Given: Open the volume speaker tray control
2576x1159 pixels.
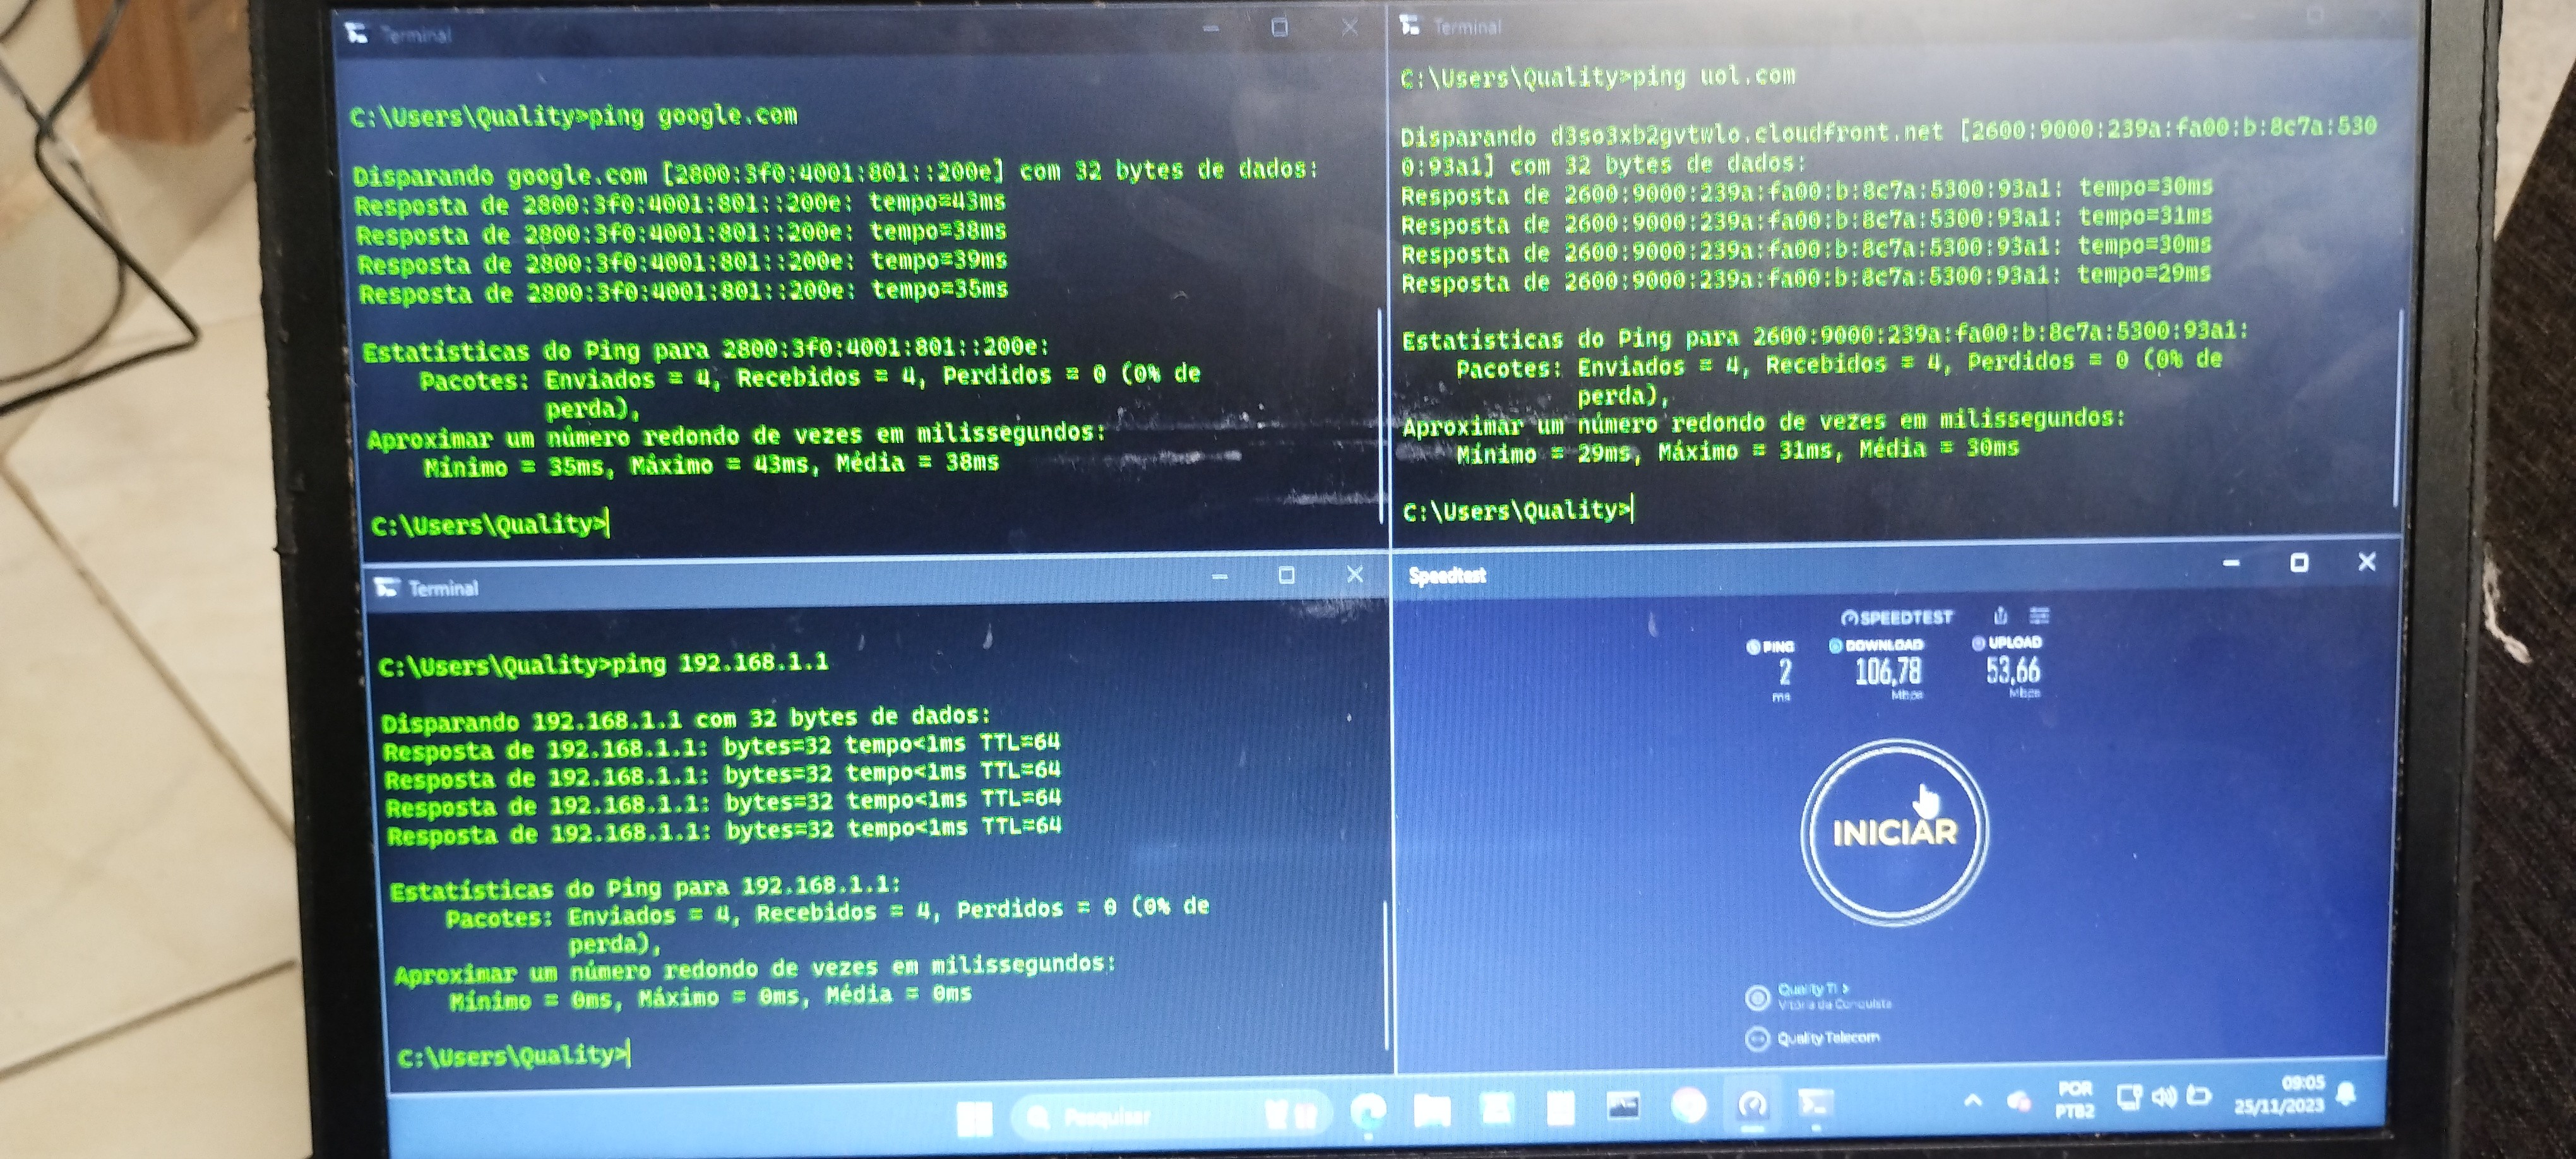Looking at the screenshot, I should [x=2164, y=1097].
